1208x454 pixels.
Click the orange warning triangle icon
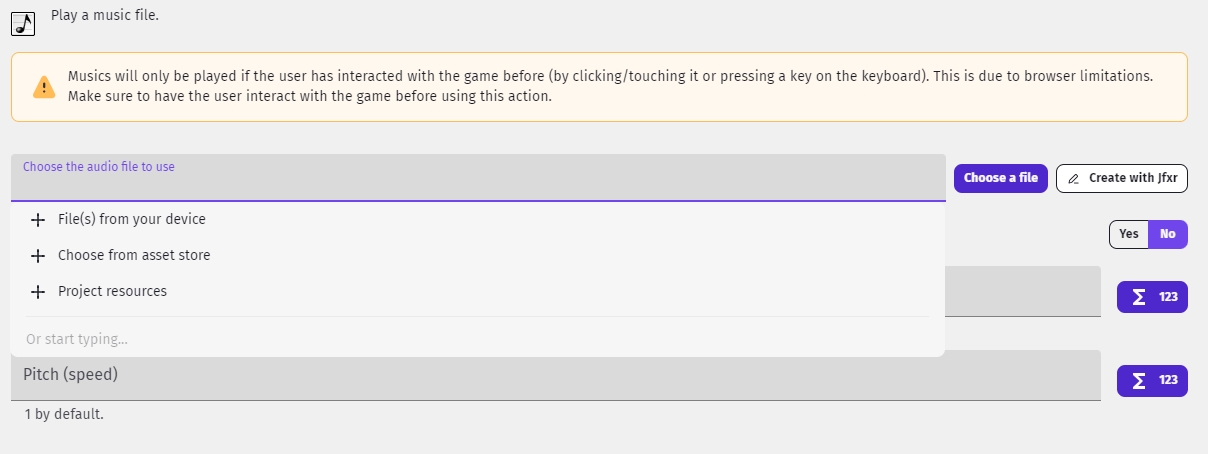tap(44, 87)
